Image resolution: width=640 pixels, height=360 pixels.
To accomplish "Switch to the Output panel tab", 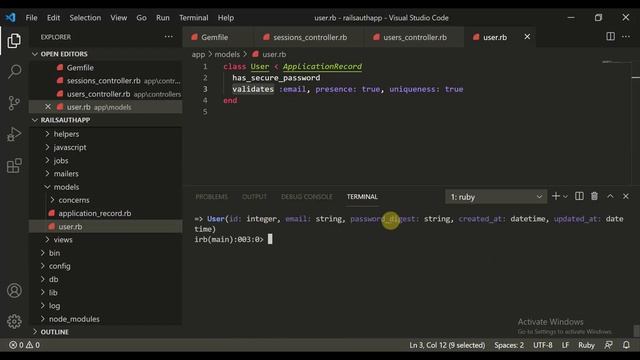I will 254,197.
